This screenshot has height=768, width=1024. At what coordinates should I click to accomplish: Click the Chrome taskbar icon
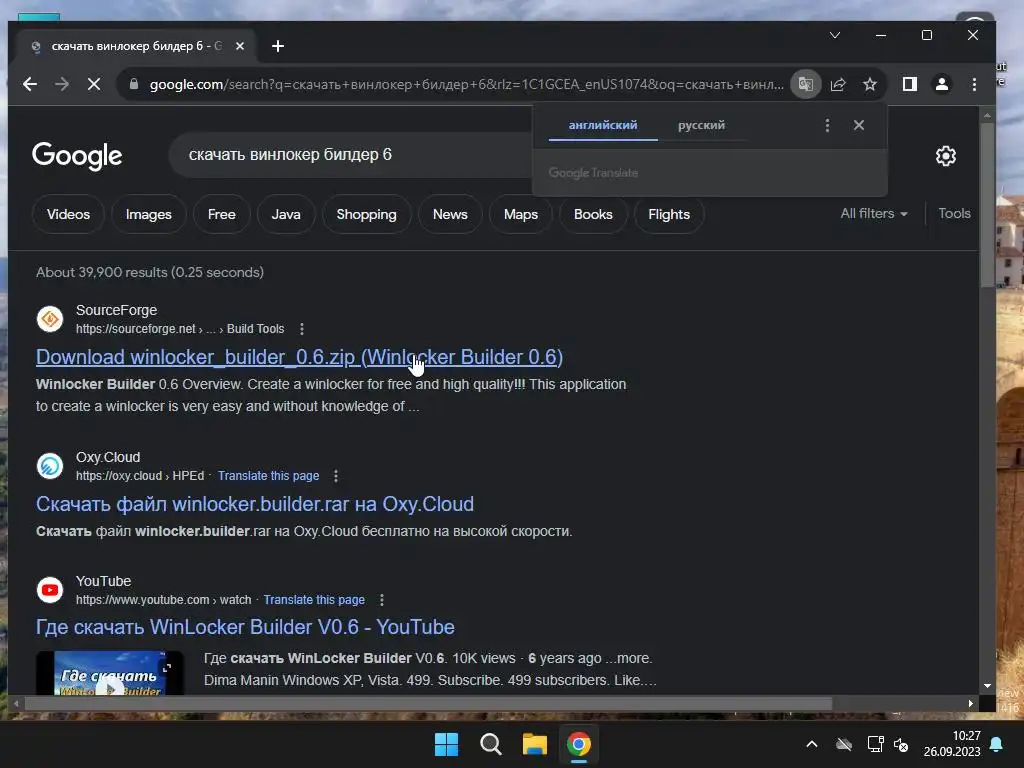(579, 744)
